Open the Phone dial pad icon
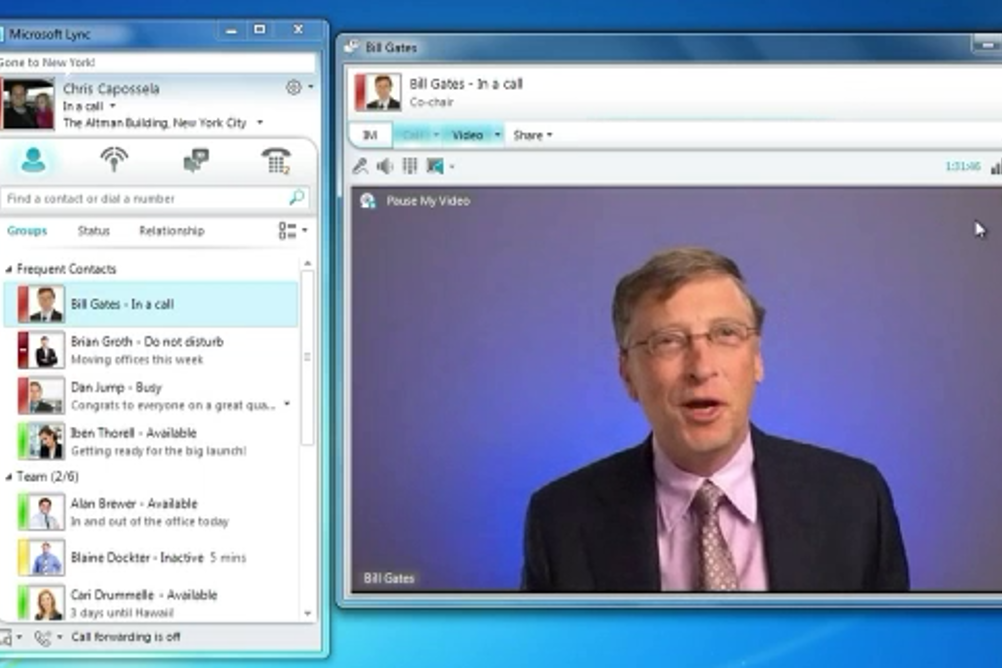 click(x=277, y=160)
